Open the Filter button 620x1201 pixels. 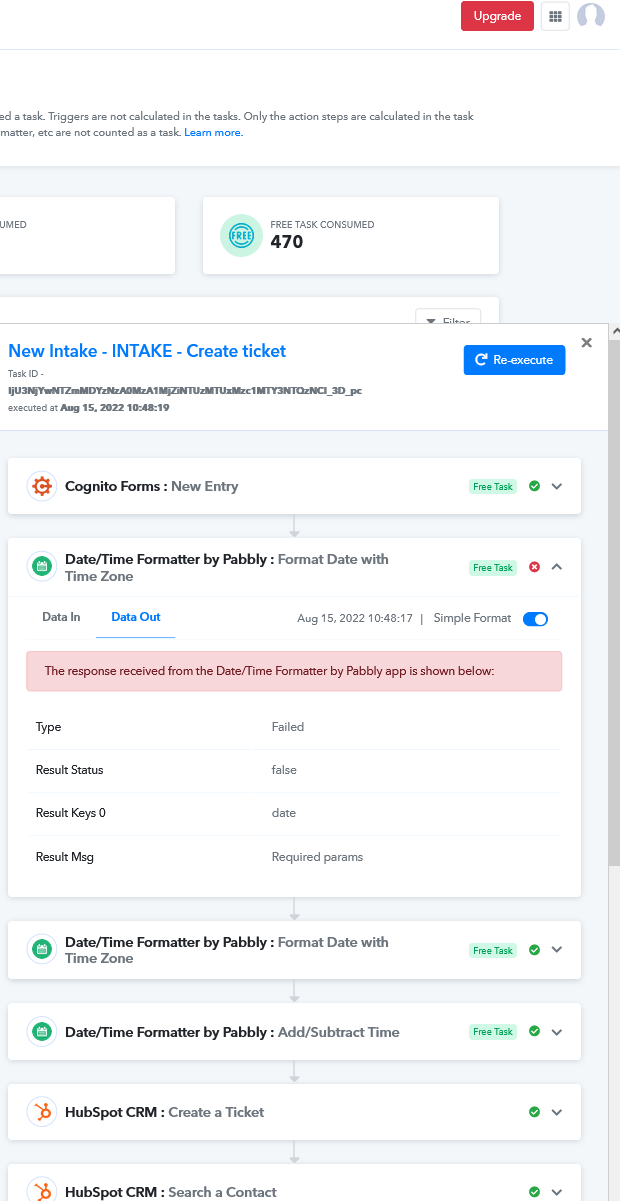coord(448,321)
